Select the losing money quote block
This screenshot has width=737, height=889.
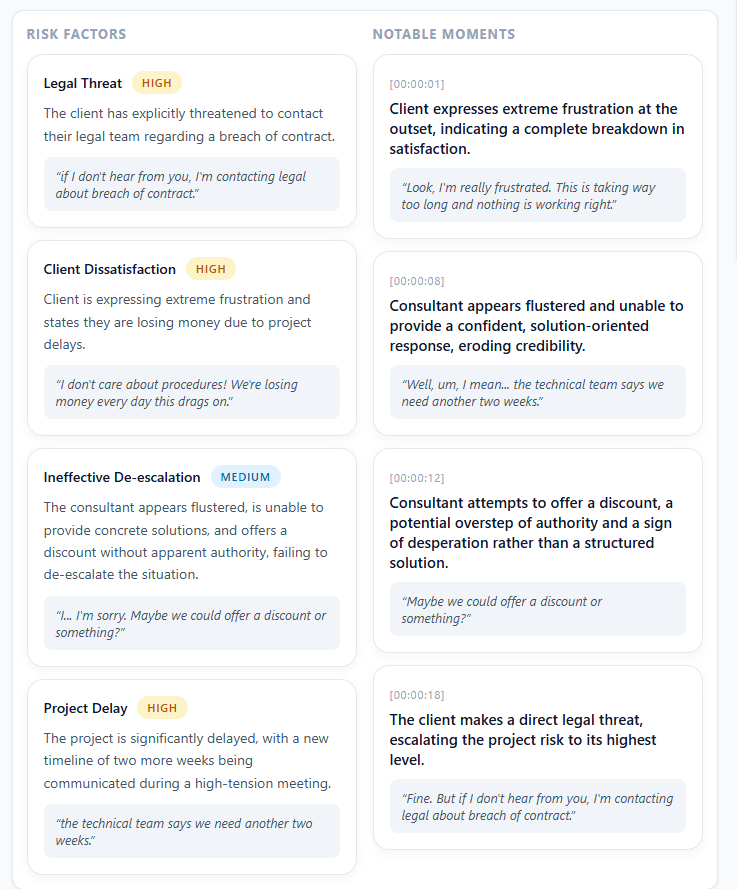192,392
